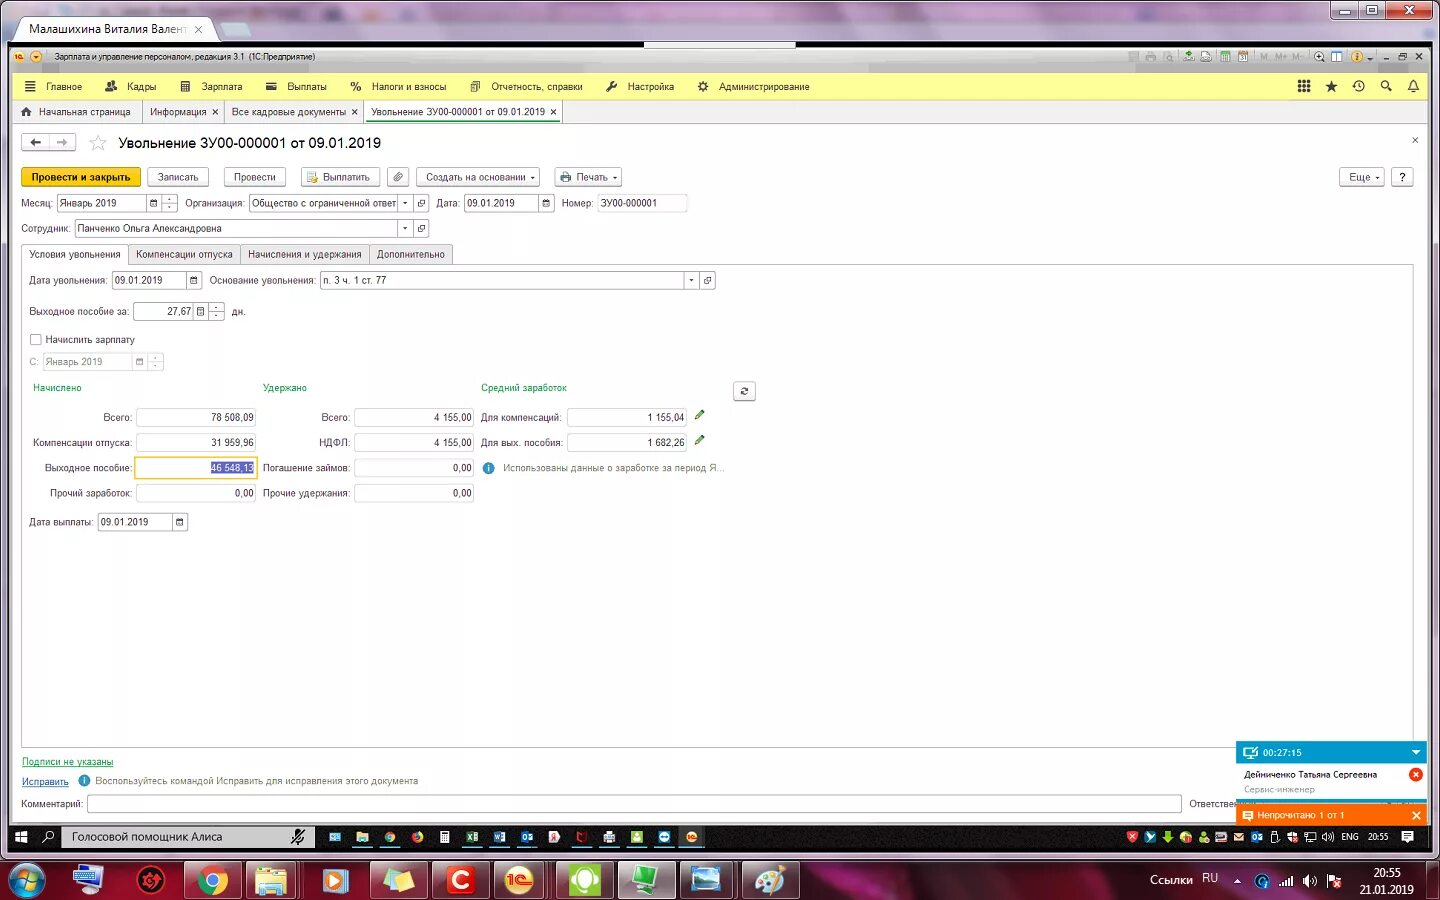Toggle Начислить зарплату checkbox

36,340
